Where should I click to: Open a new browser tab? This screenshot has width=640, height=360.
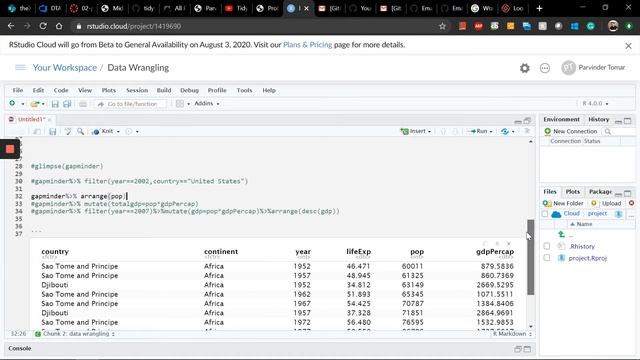tap(539, 8)
